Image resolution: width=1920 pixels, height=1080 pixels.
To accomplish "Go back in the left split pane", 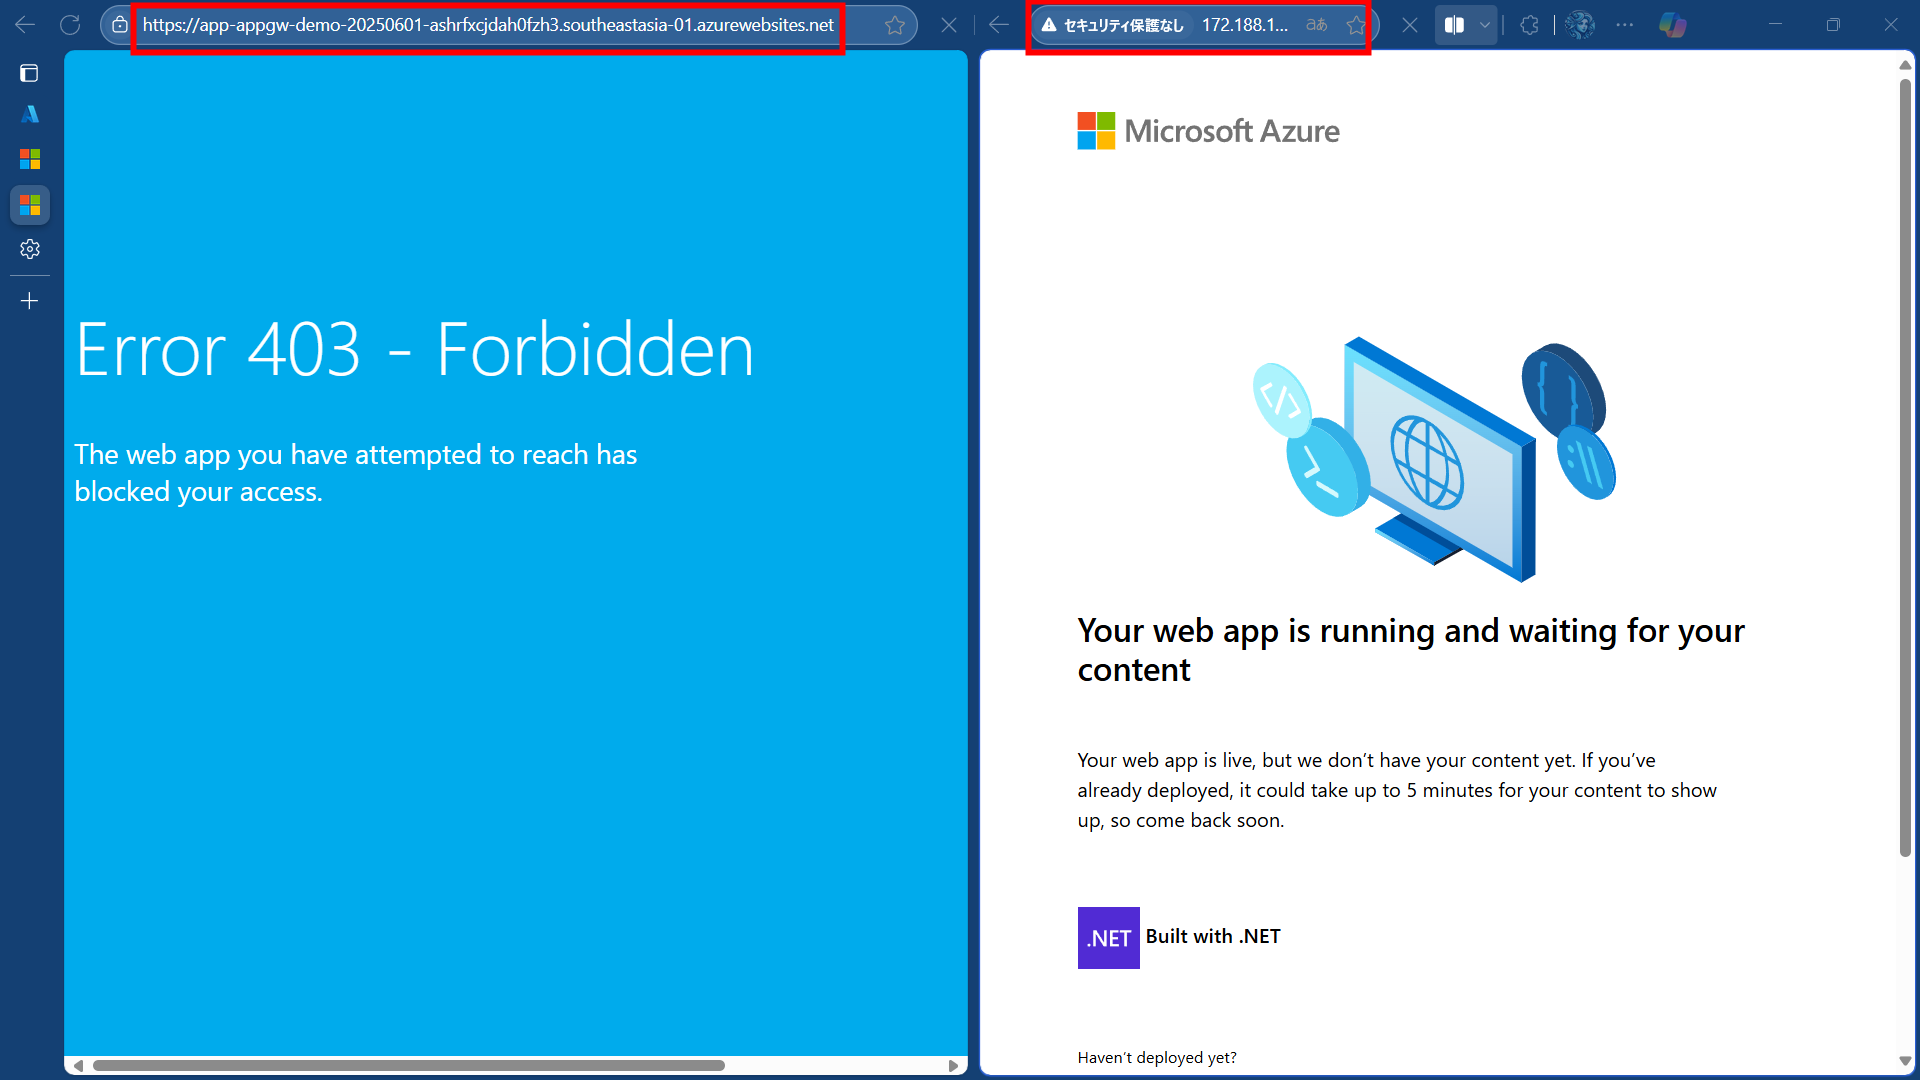I will 25,25.
